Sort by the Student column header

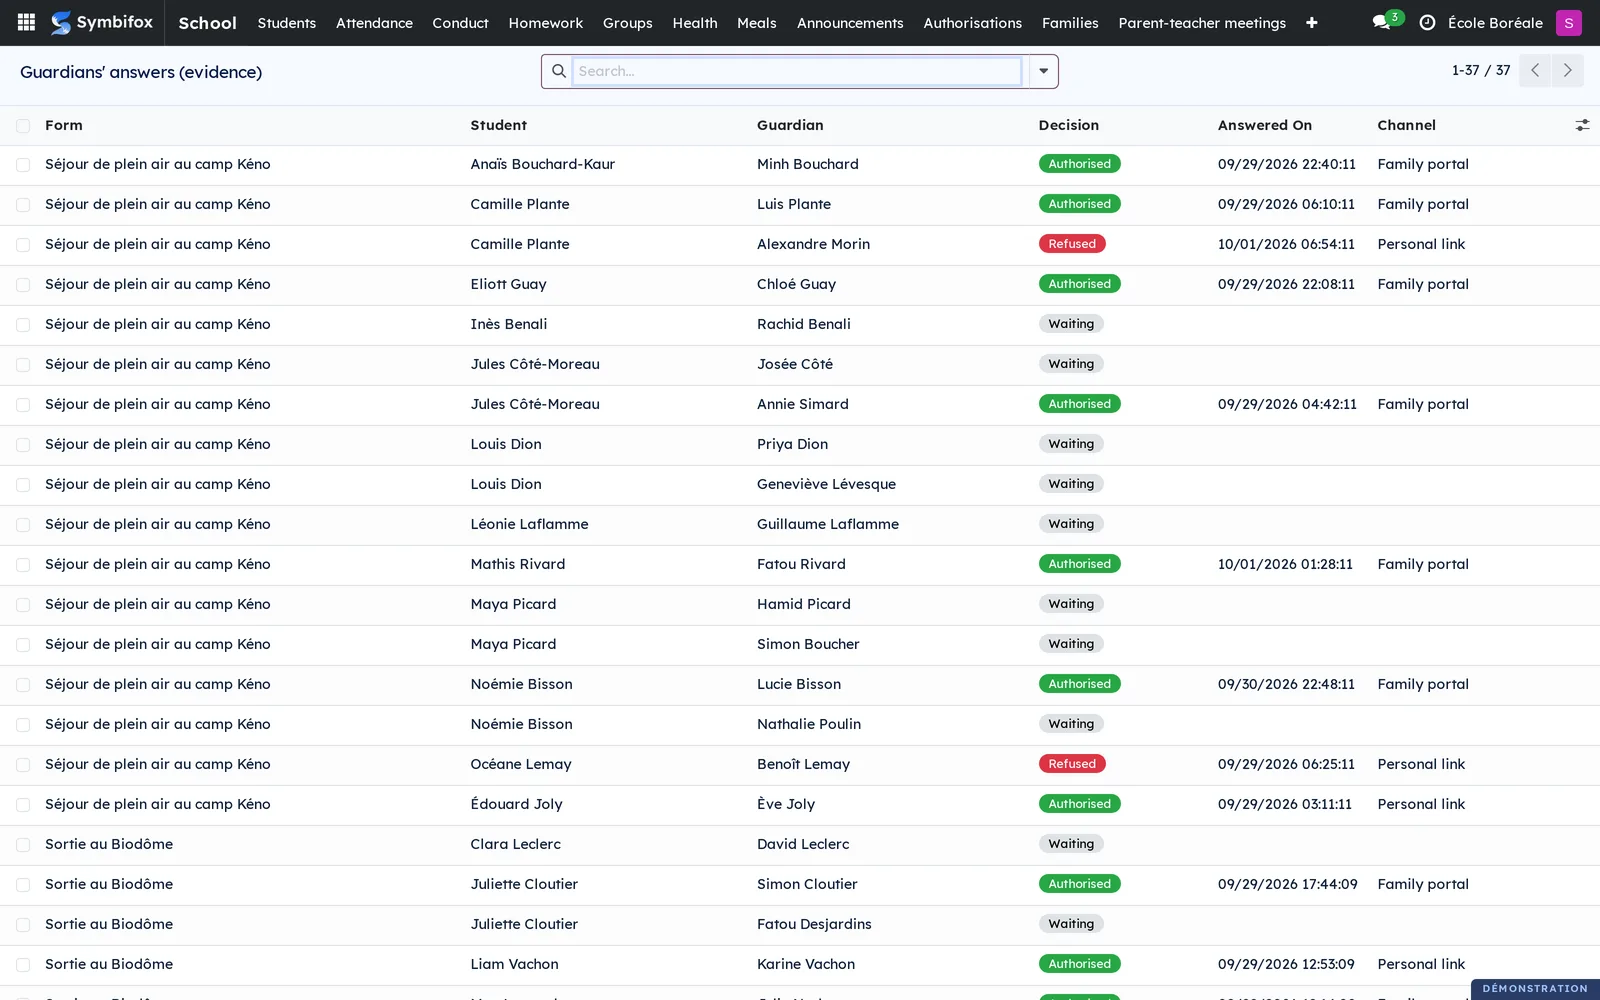(498, 125)
